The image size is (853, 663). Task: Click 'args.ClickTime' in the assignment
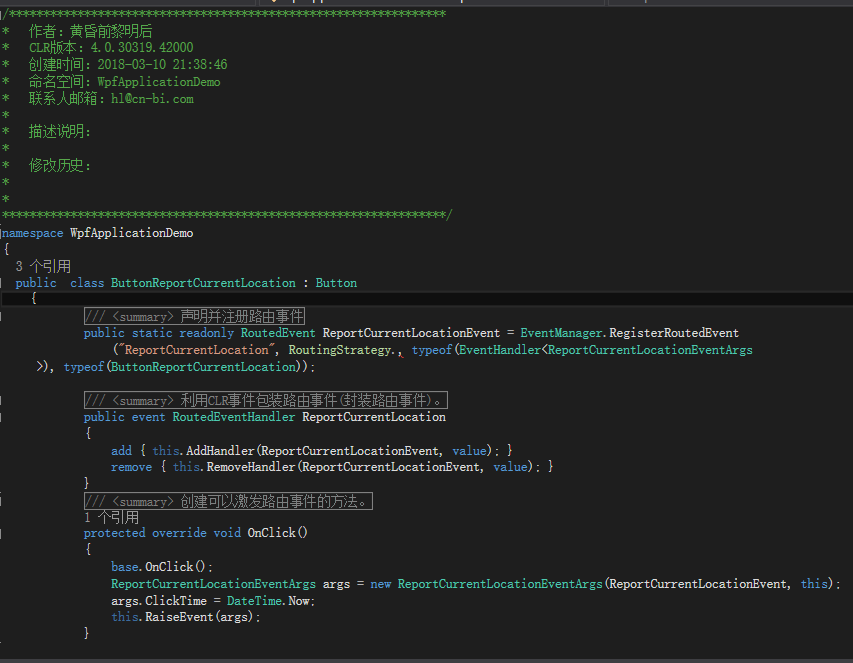(159, 600)
